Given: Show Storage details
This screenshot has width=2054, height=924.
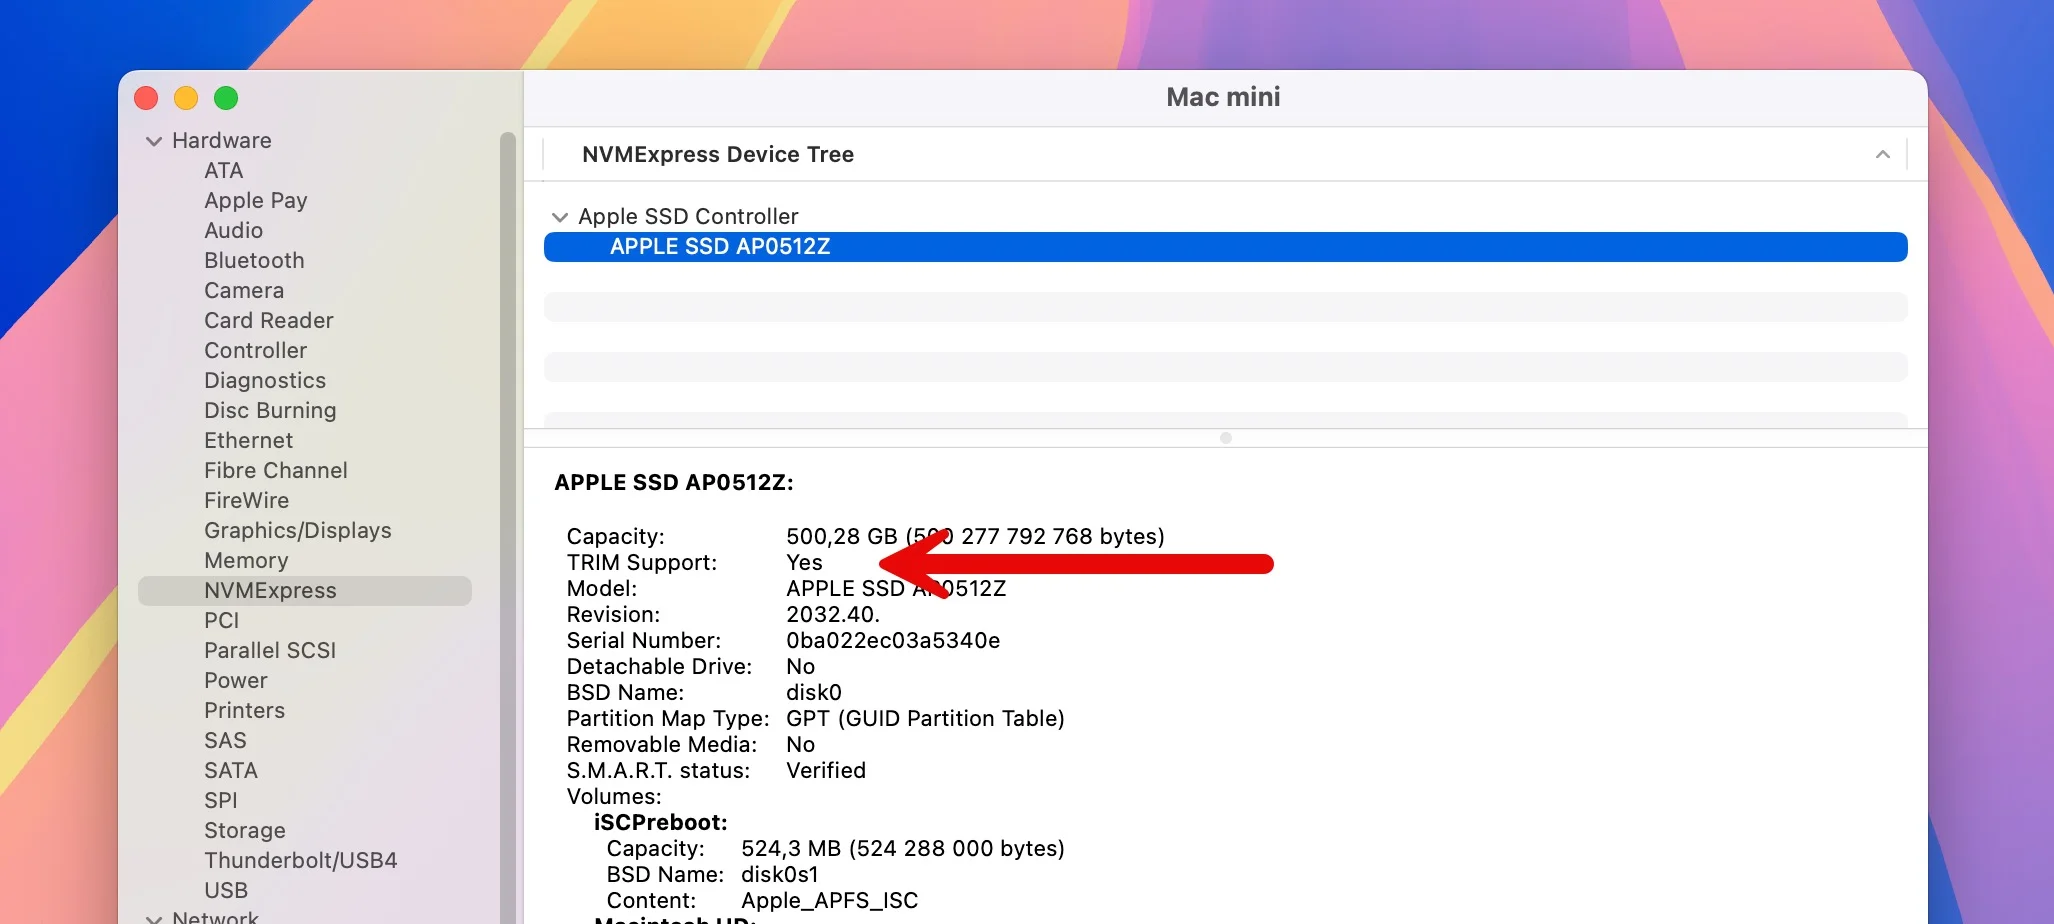Looking at the screenshot, I should [244, 830].
